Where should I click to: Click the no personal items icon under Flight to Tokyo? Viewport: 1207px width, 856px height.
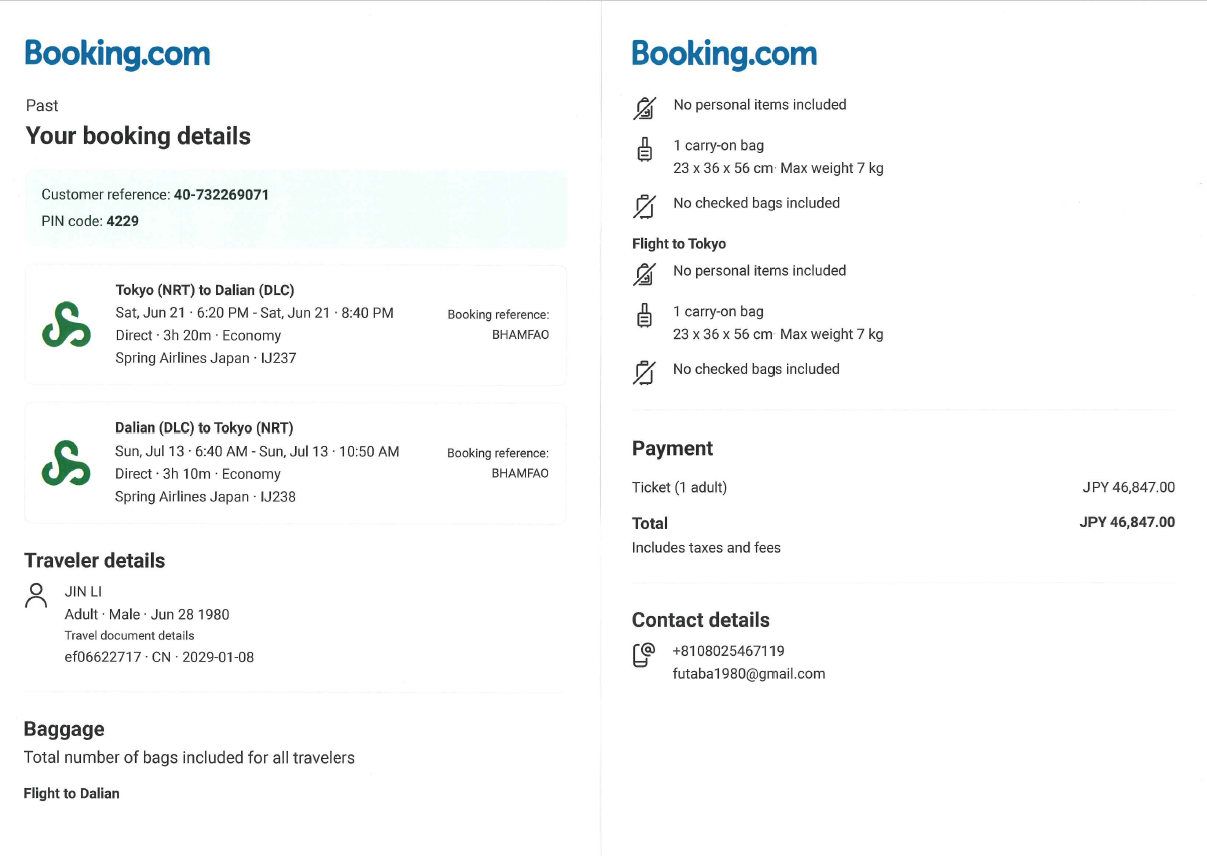645,273
